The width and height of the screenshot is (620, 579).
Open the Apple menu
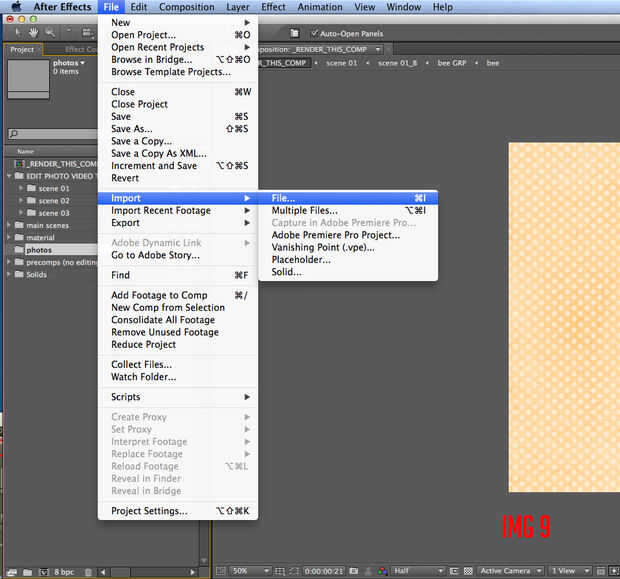(16, 6)
